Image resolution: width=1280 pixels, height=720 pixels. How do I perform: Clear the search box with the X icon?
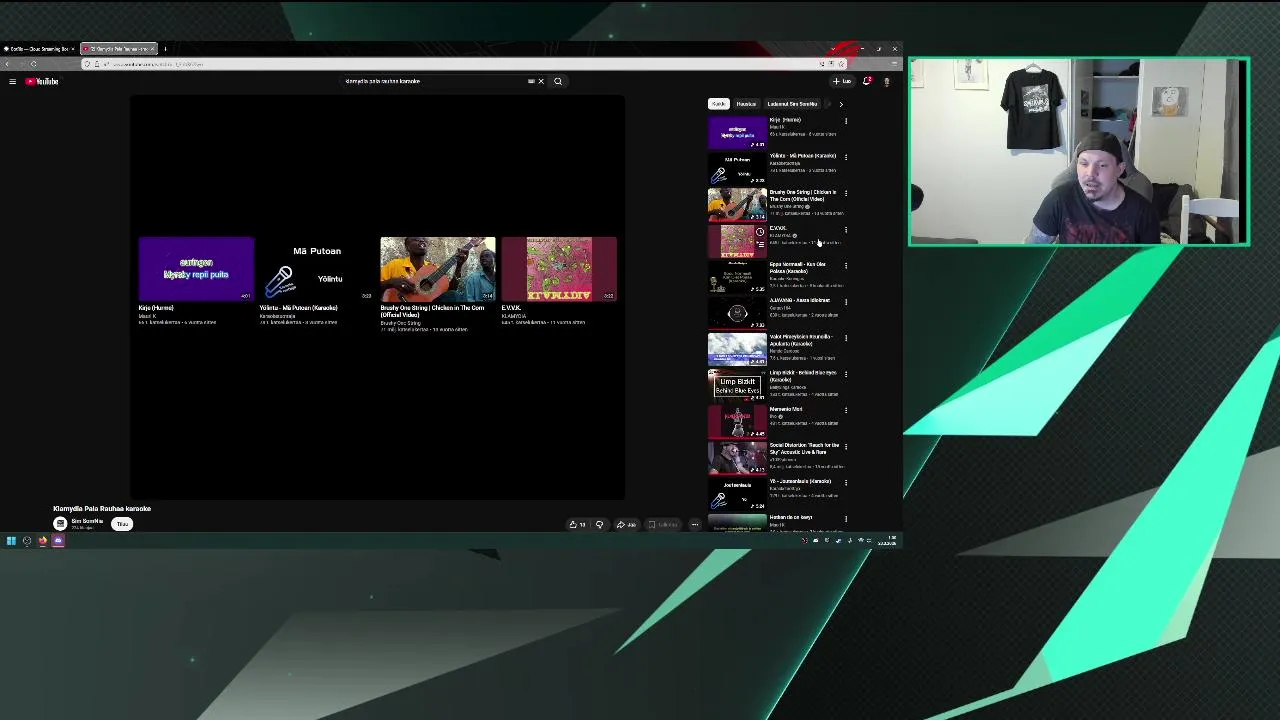541,81
